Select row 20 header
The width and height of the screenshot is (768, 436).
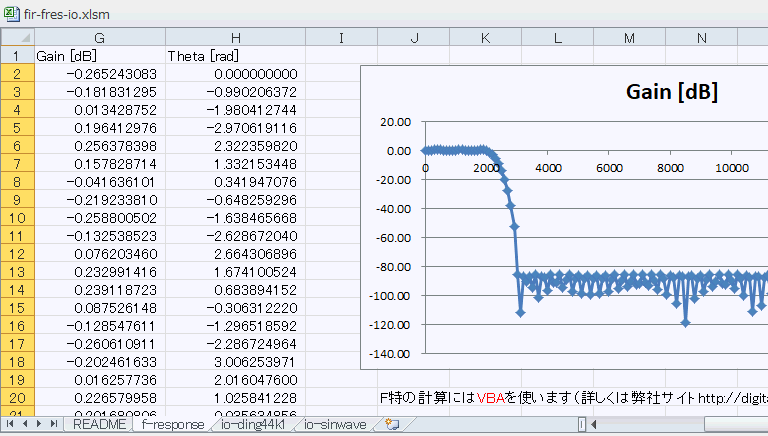click(x=18, y=398)
